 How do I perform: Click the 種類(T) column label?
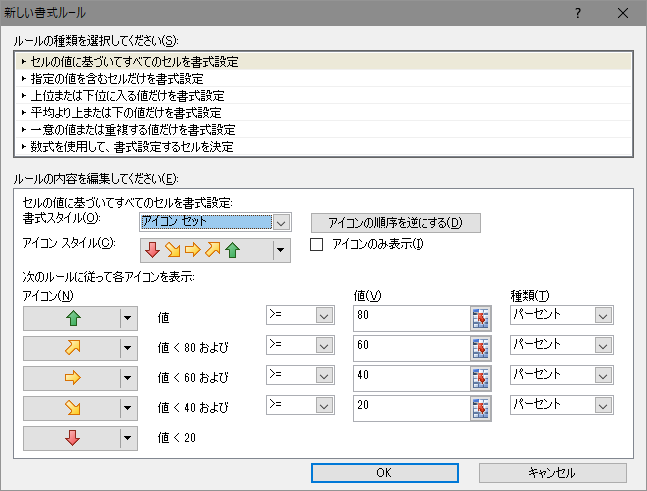click(x=530, y=295)
